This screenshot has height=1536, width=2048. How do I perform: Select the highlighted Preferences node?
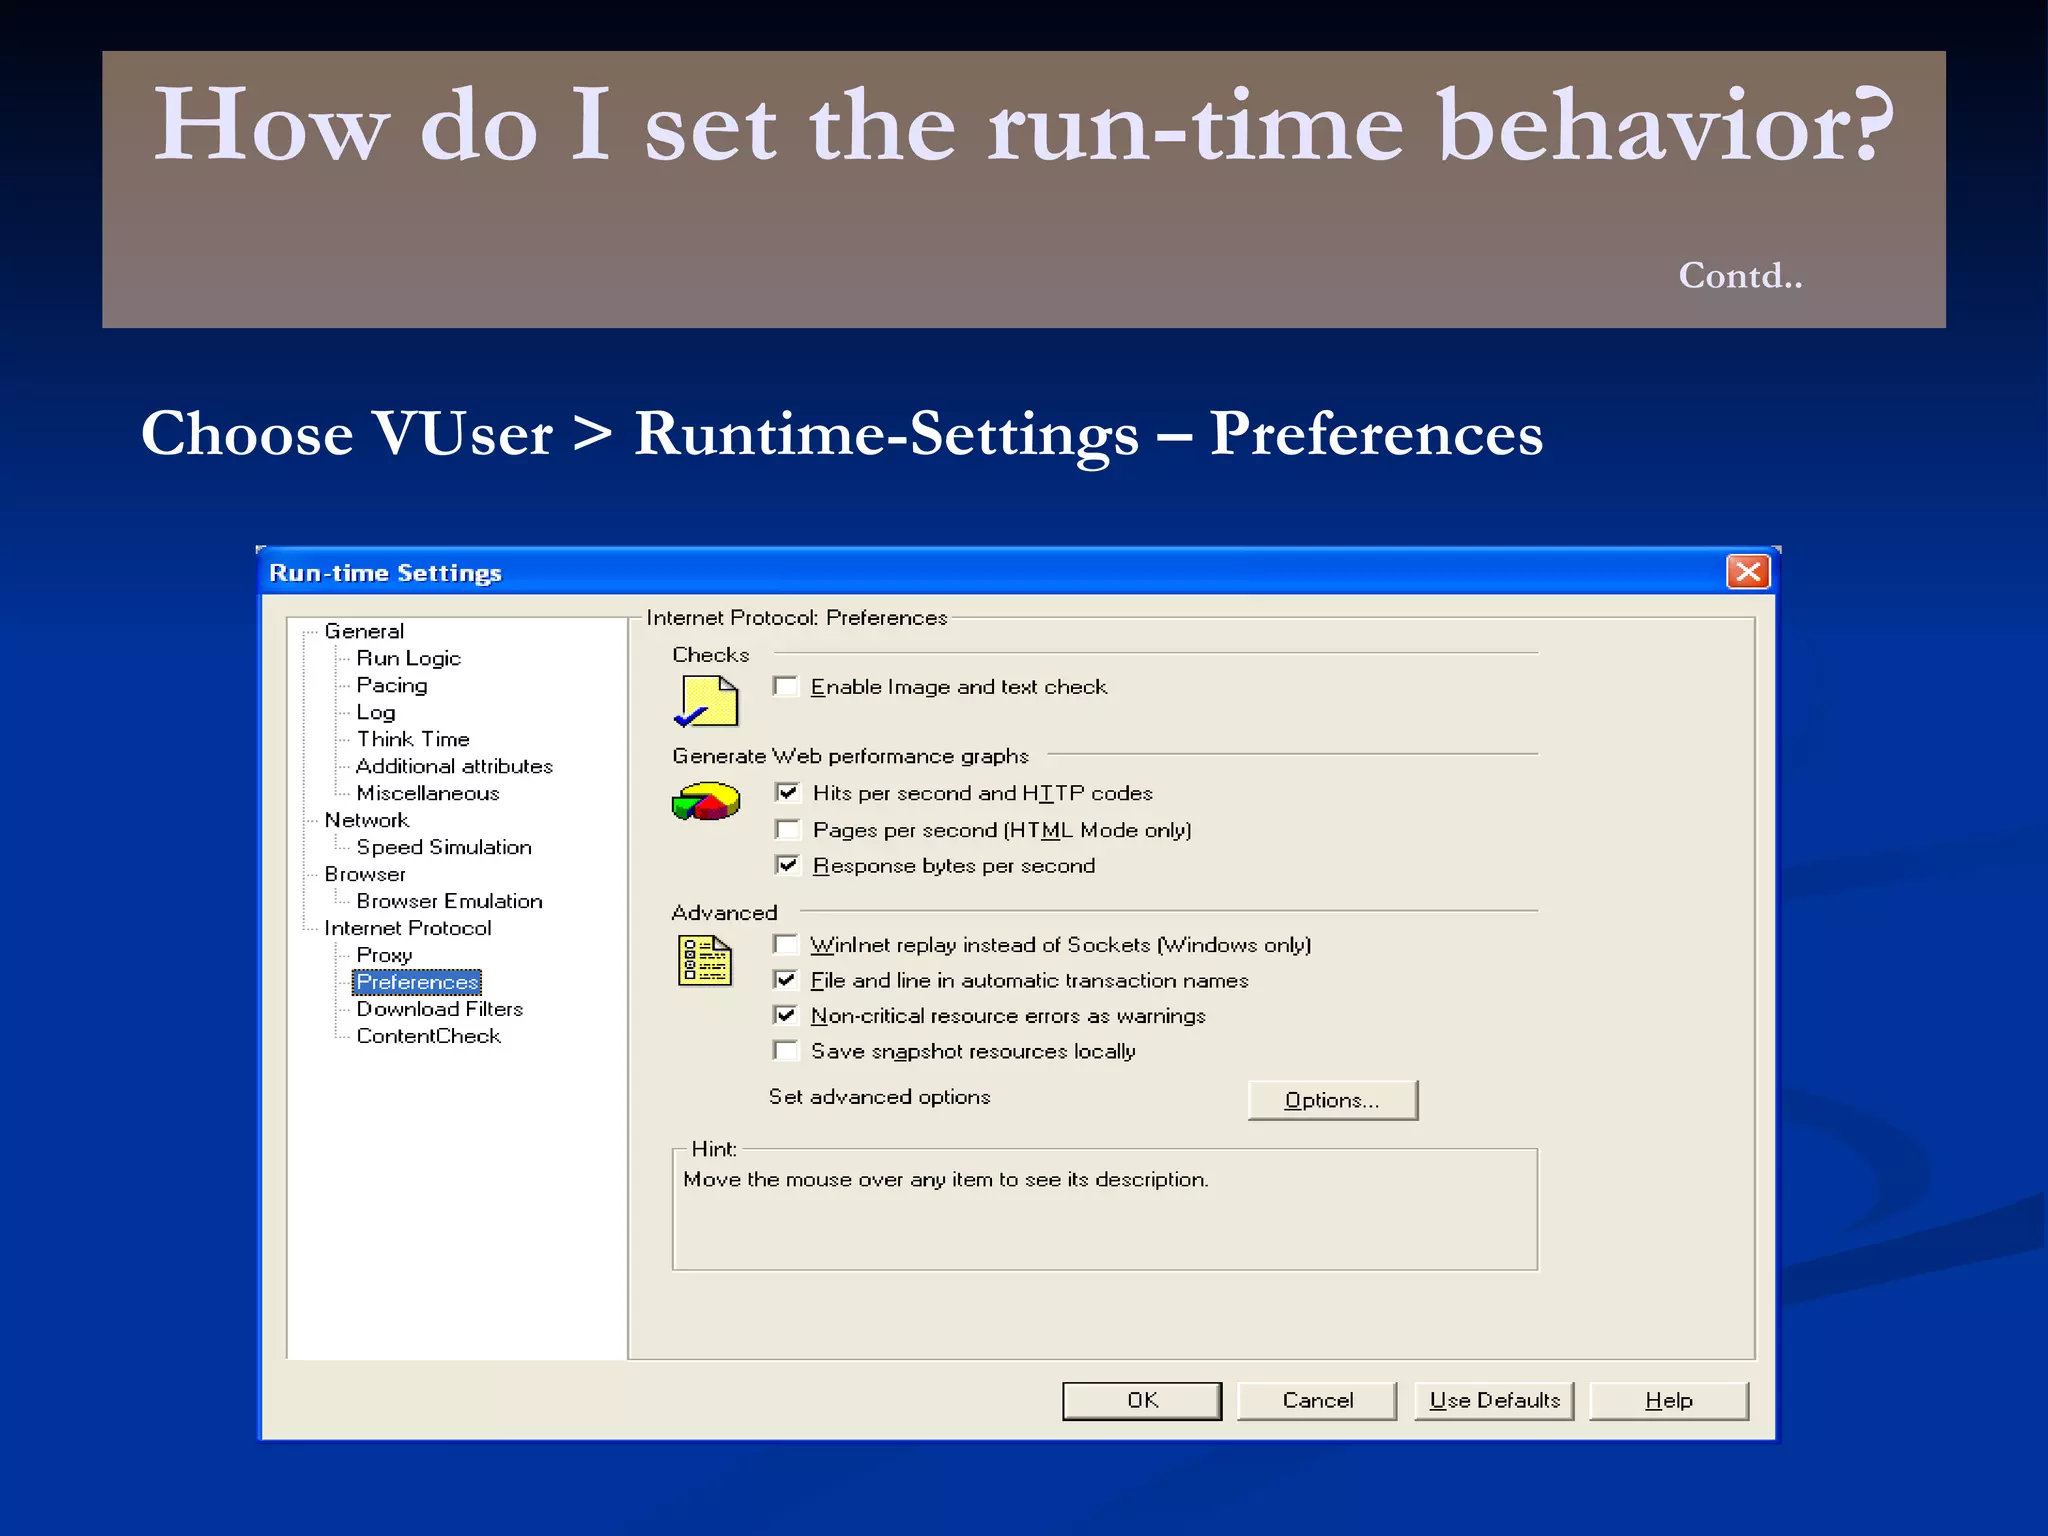point(417,982)
